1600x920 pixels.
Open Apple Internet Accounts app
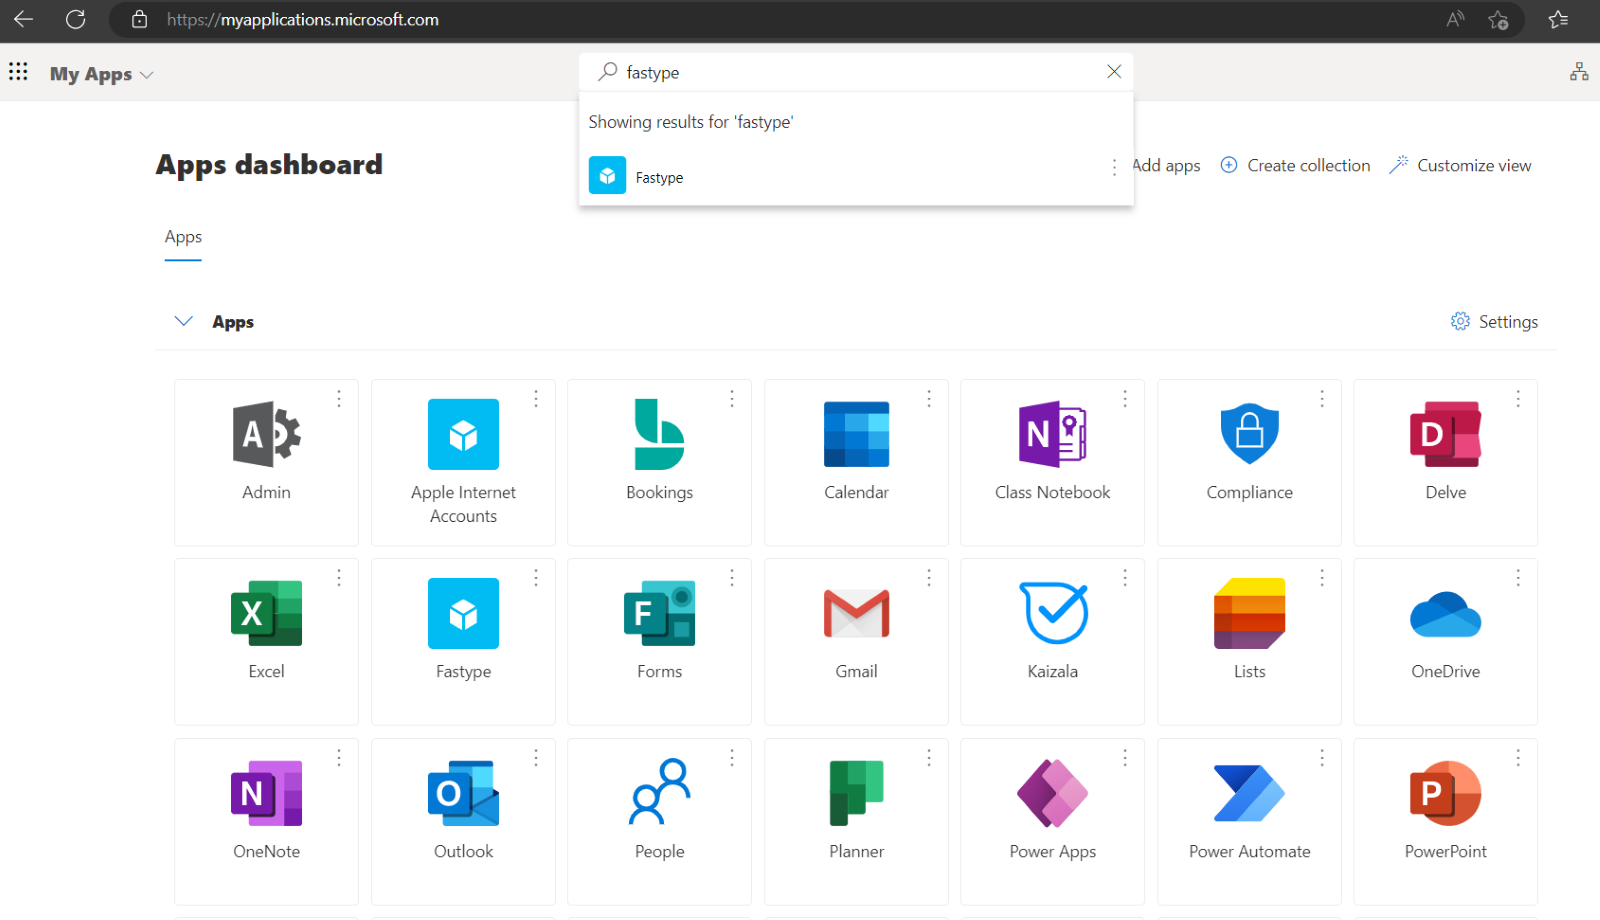[x=463, y=462]
